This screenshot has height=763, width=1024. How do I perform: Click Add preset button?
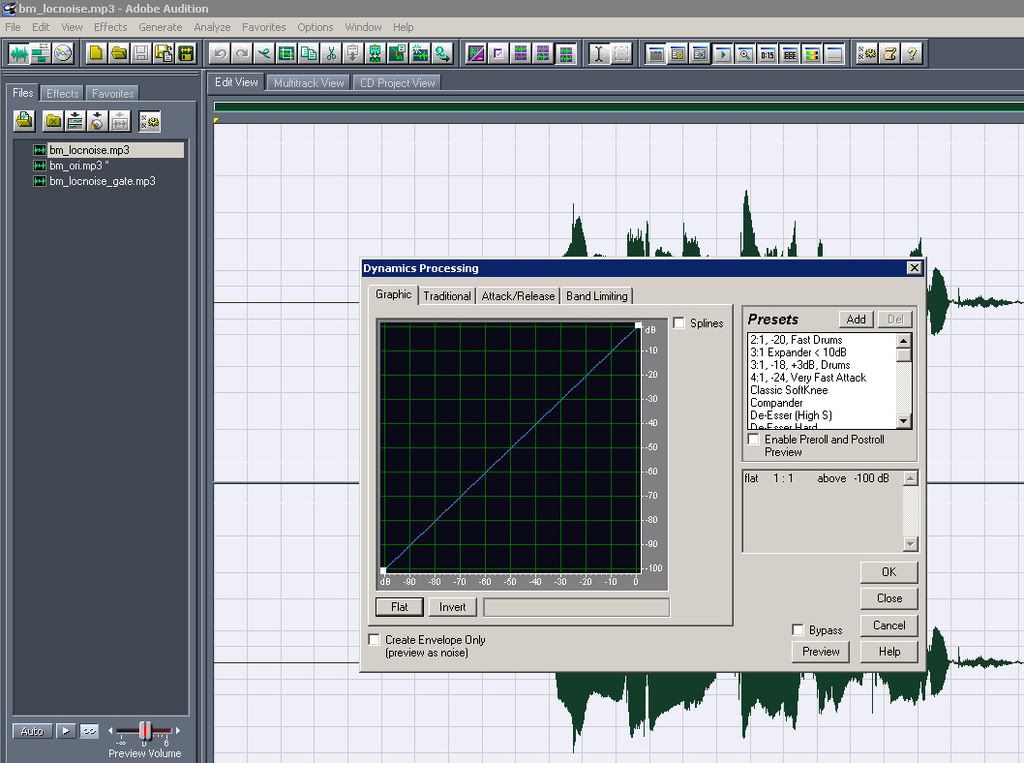pyautogui.click(x=856, y=319)
